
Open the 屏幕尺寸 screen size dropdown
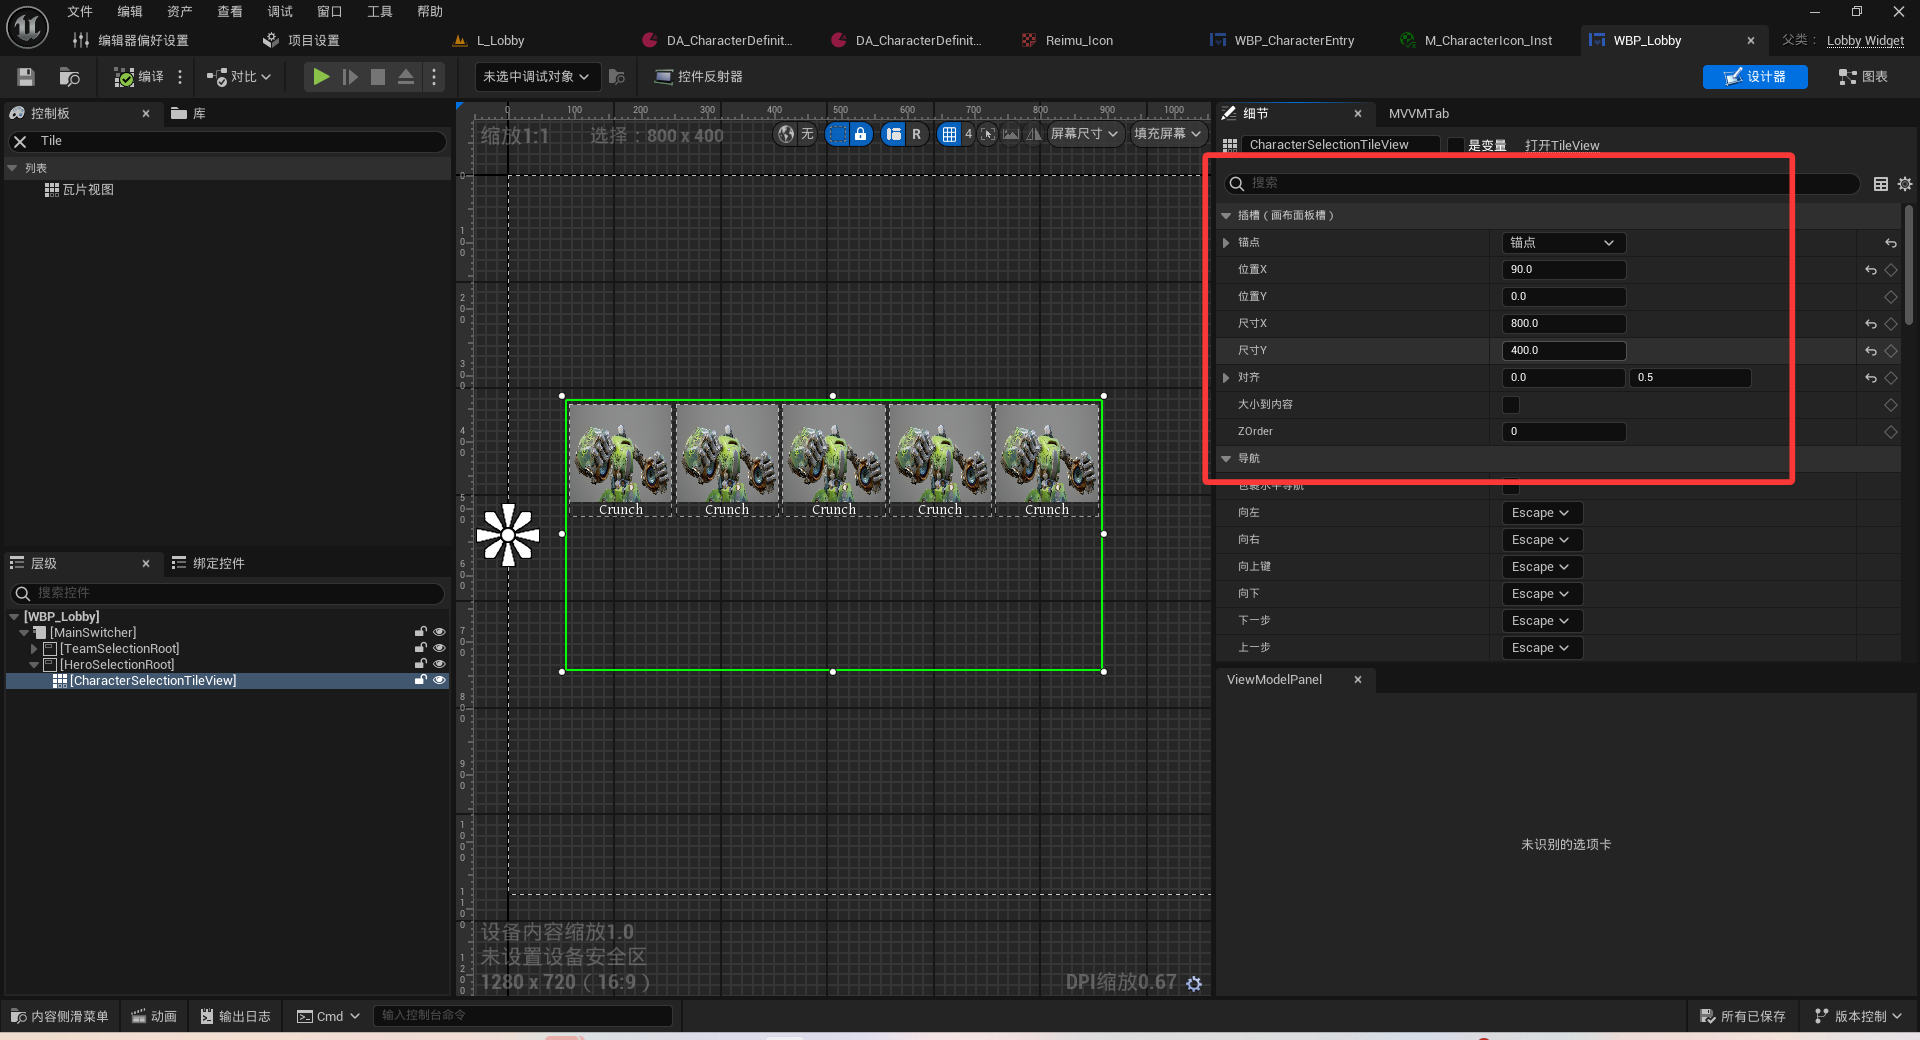1085,134
